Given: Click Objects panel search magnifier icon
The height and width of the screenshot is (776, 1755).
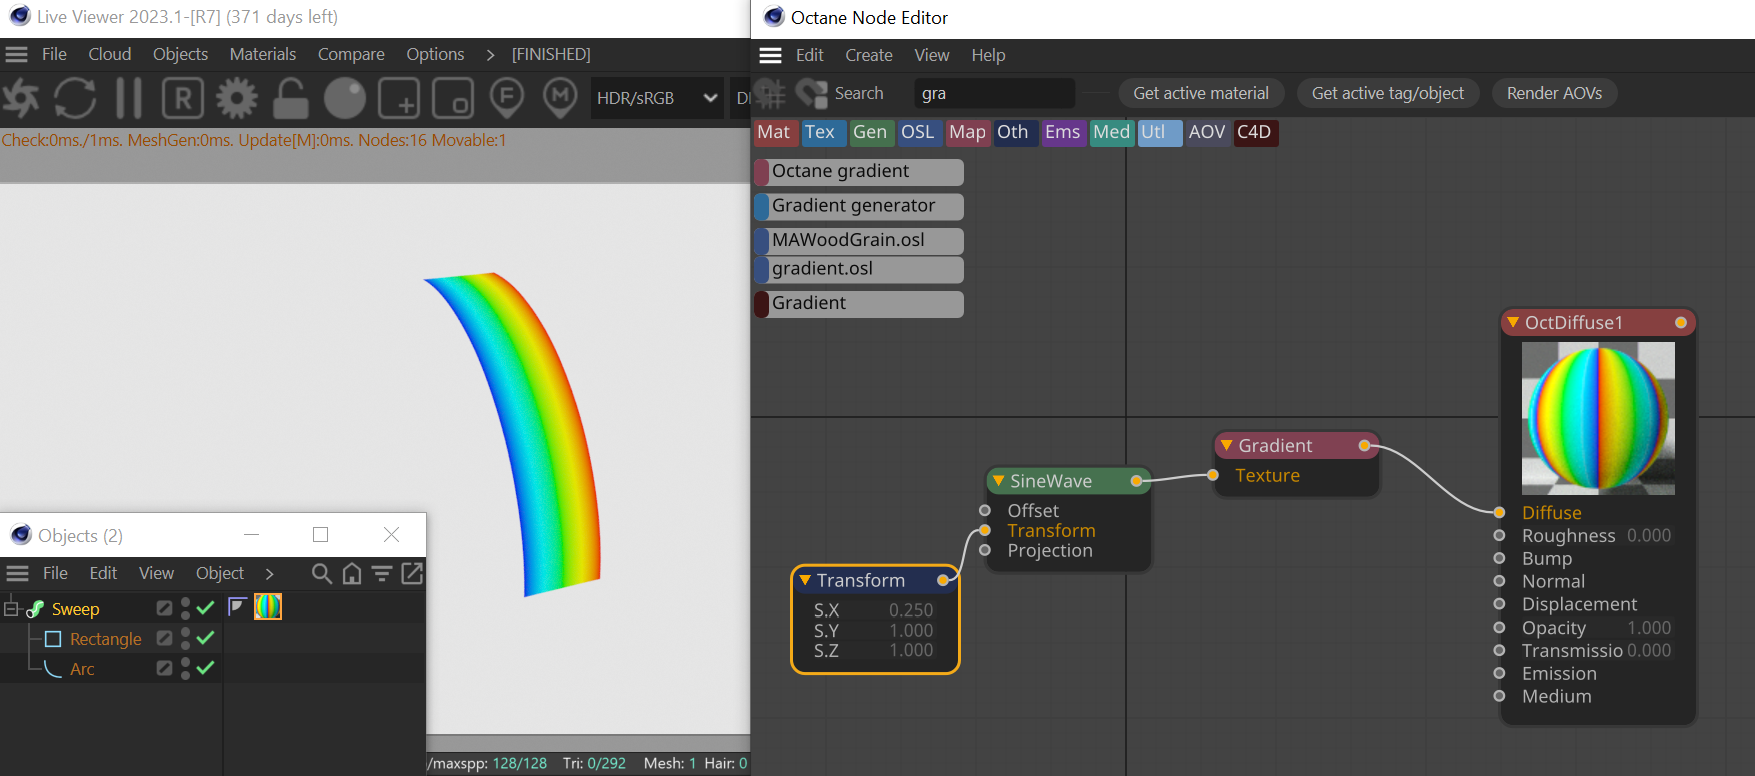Looking at the screenshot, I should [321, 573].
